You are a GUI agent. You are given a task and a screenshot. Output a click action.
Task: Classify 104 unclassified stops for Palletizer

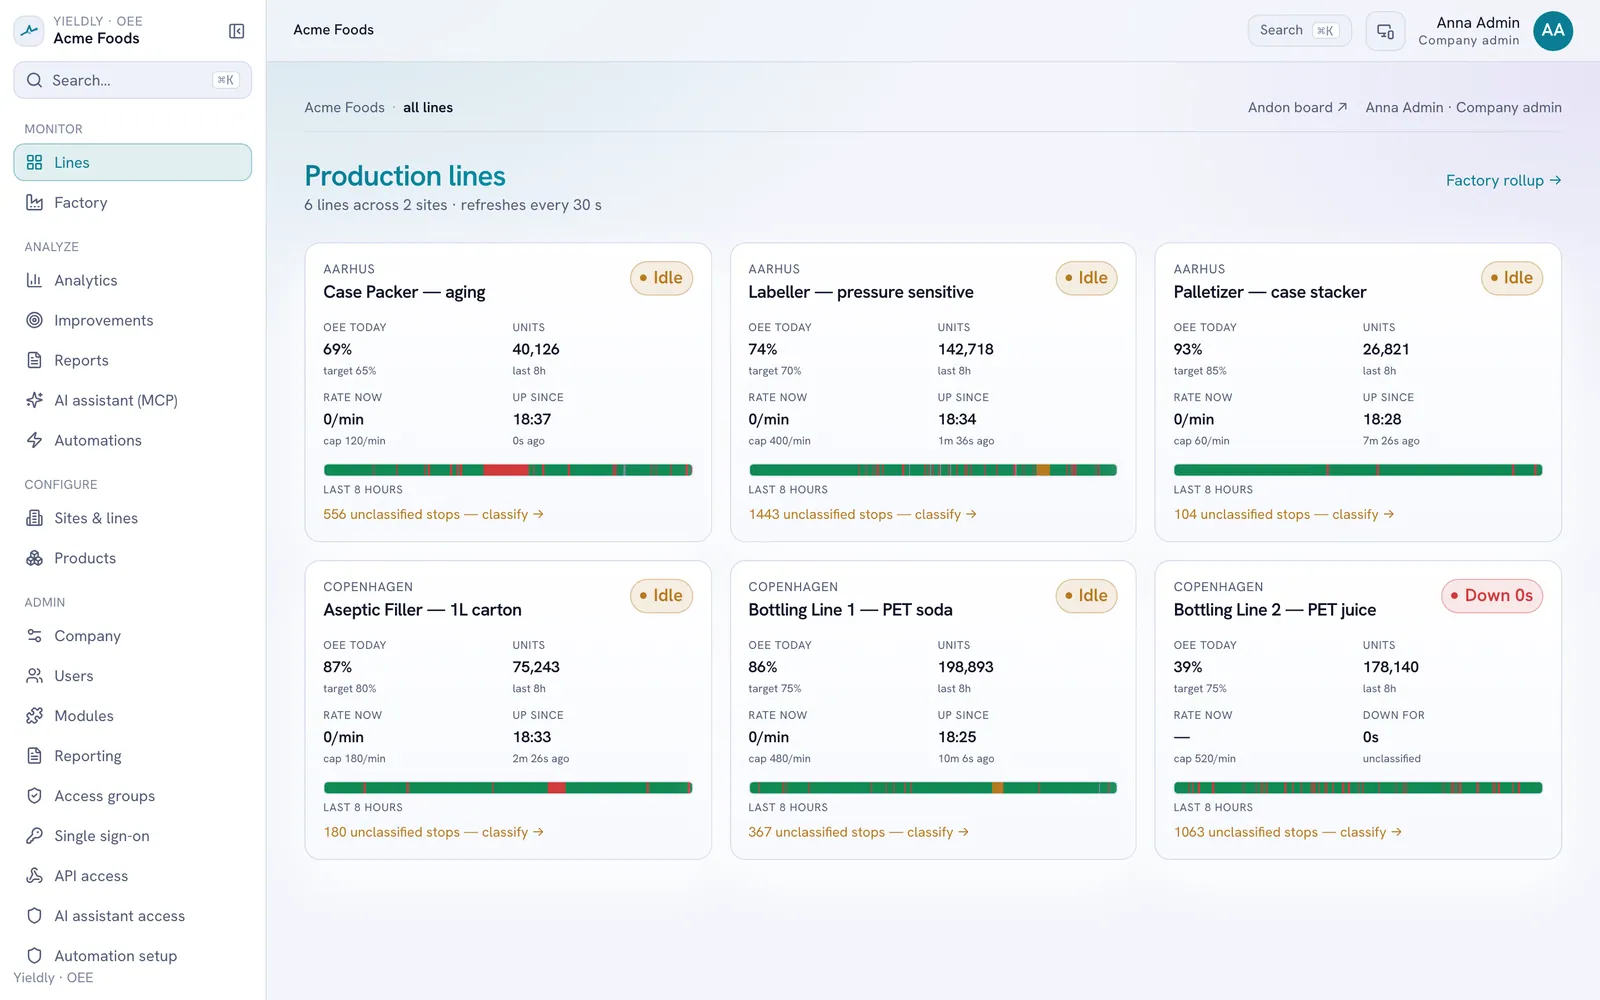[x=1284, y=514]
